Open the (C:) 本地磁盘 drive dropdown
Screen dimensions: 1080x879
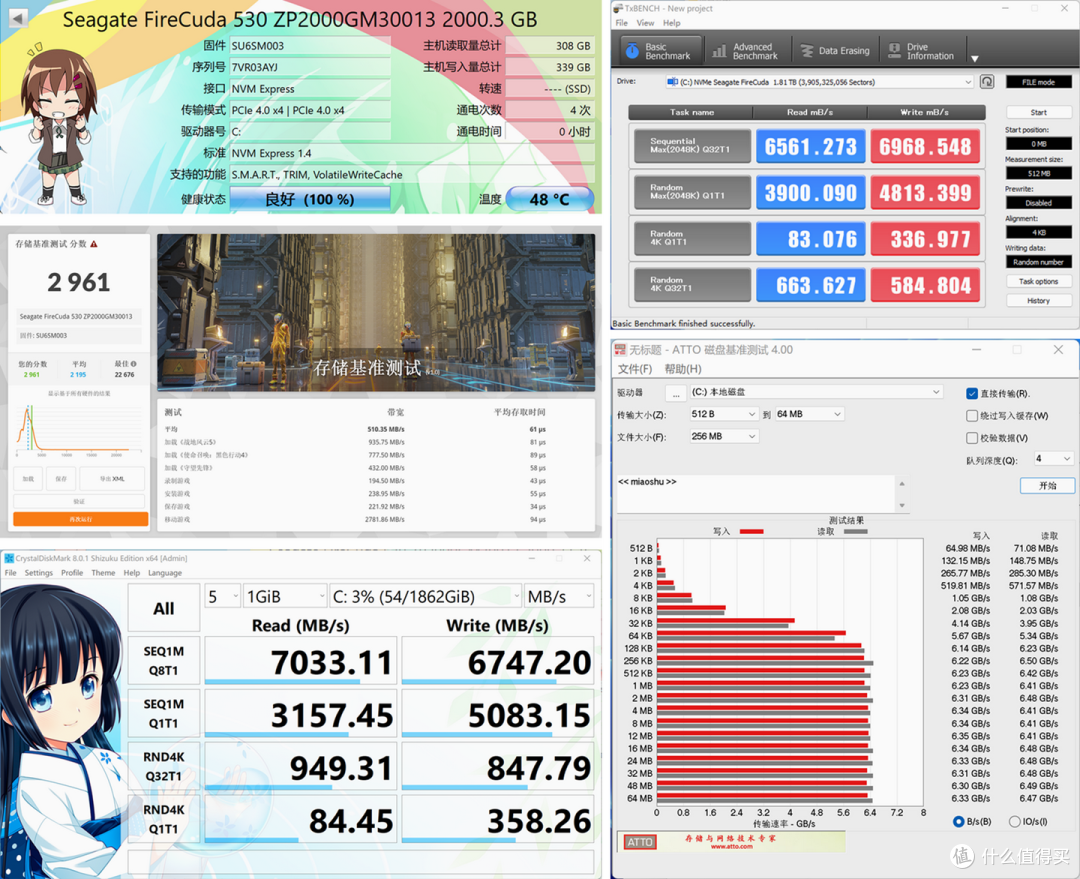816,392
